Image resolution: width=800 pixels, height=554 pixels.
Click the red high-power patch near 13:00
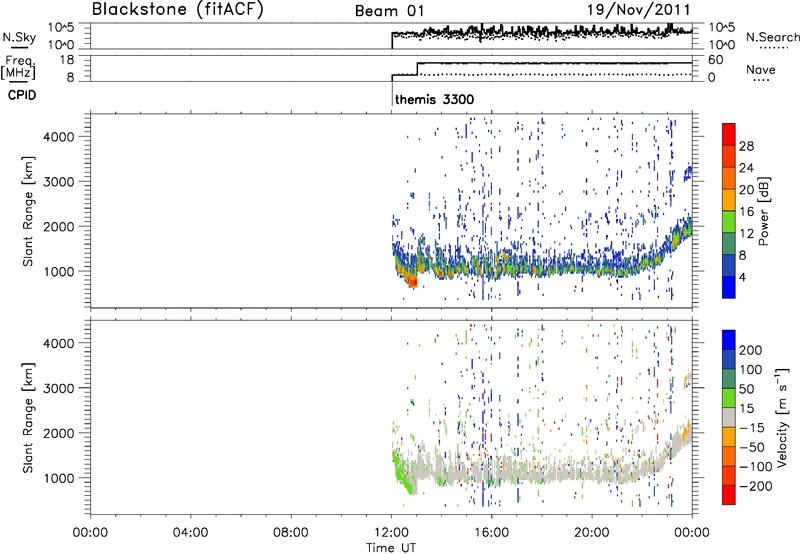410,279
